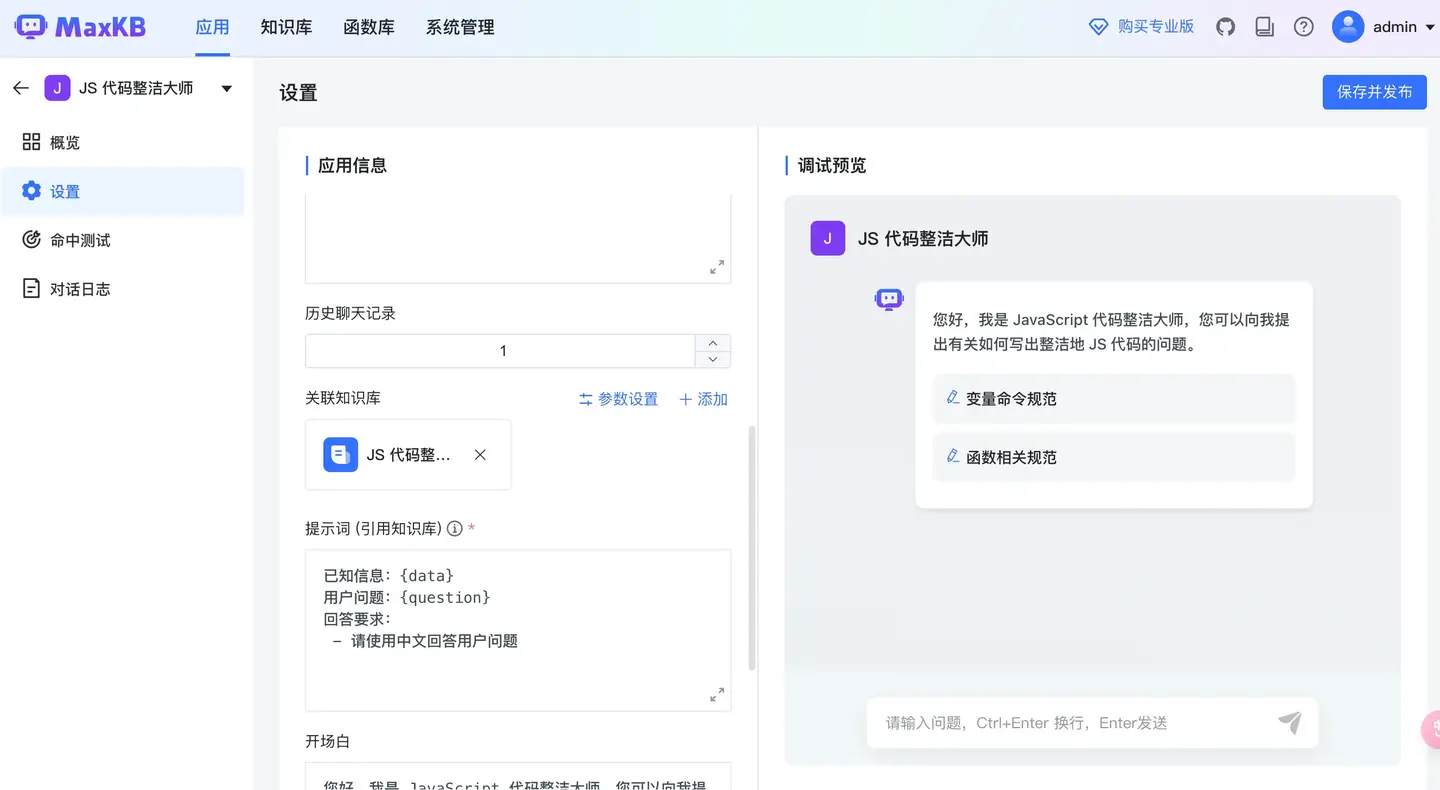Click the pencil icon on 函数相关规范
This screenshot has height=790, width=1440.
click(951, 457)
